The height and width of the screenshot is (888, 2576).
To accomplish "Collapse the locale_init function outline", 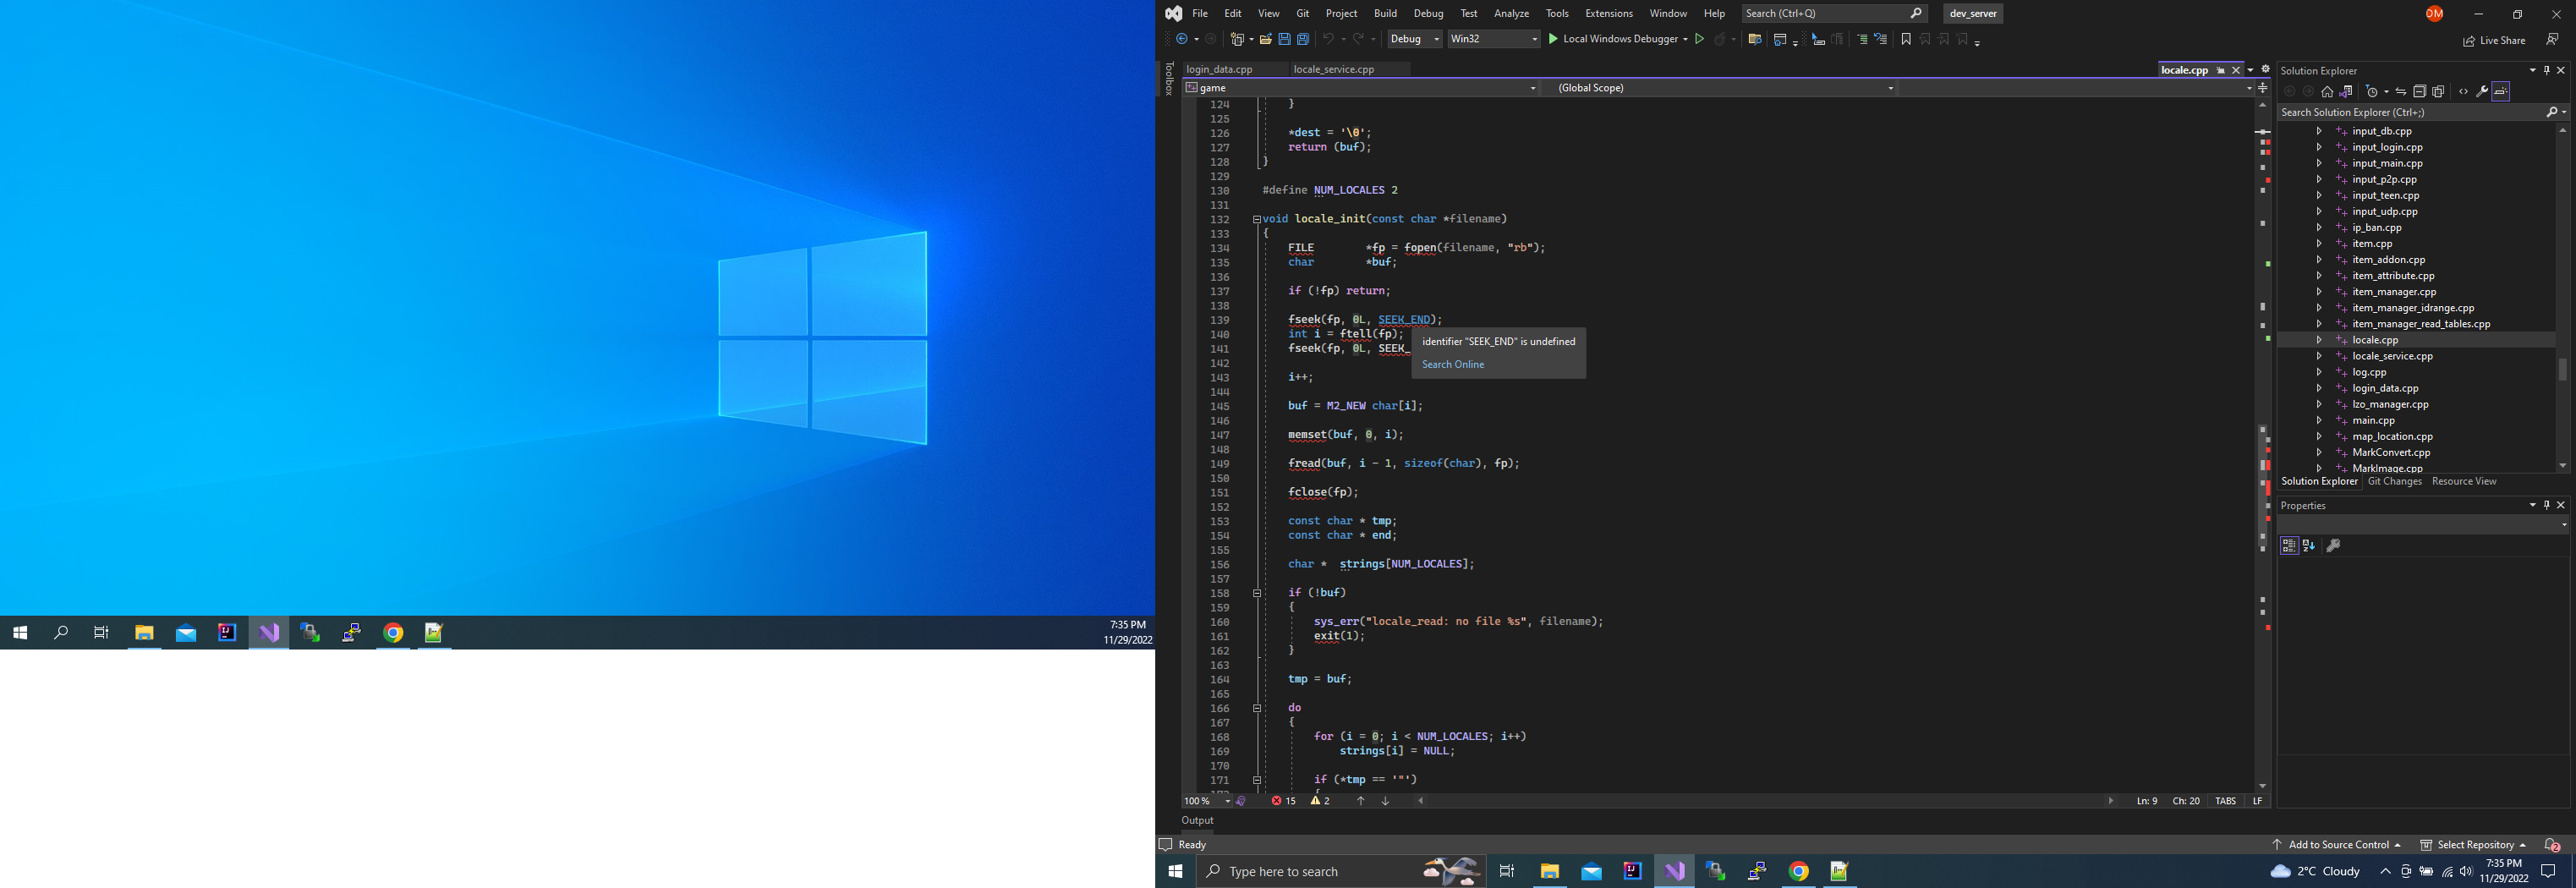I will click(x=1256, y=219).
